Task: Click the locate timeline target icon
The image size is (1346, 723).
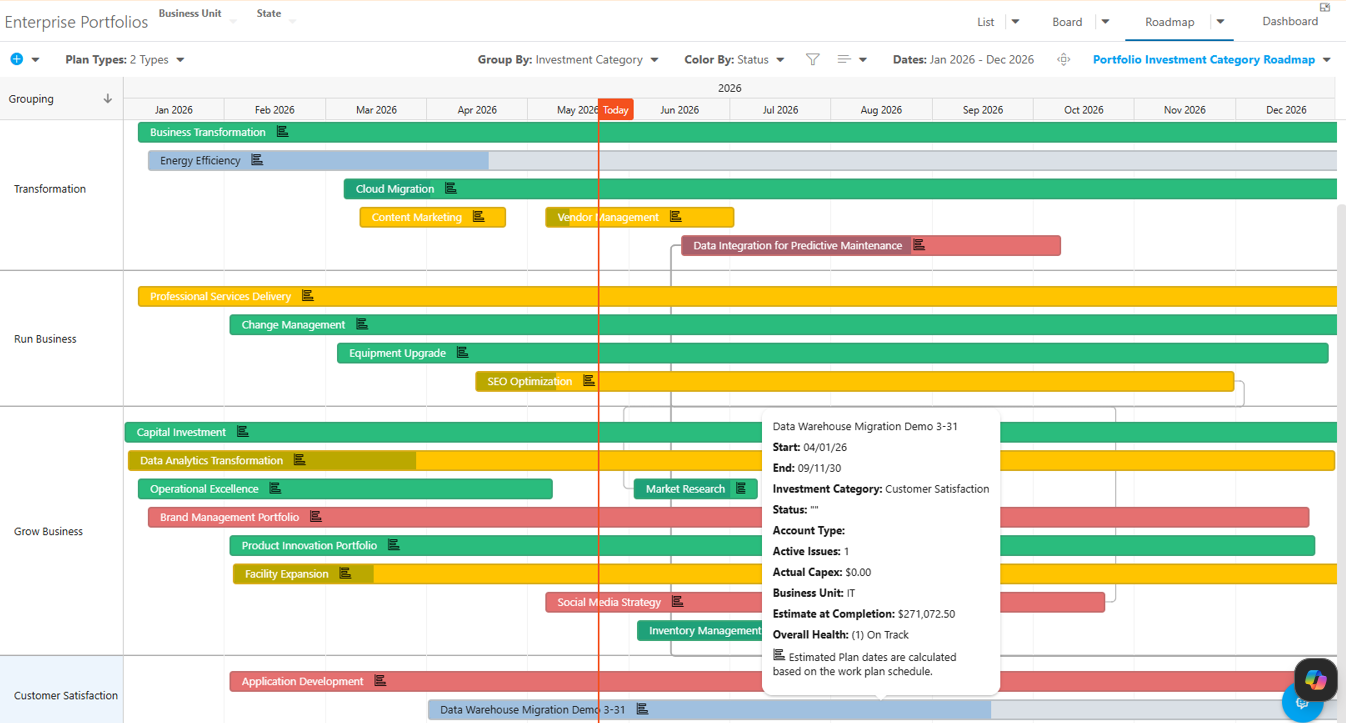Action: (x=1064, y=60)
